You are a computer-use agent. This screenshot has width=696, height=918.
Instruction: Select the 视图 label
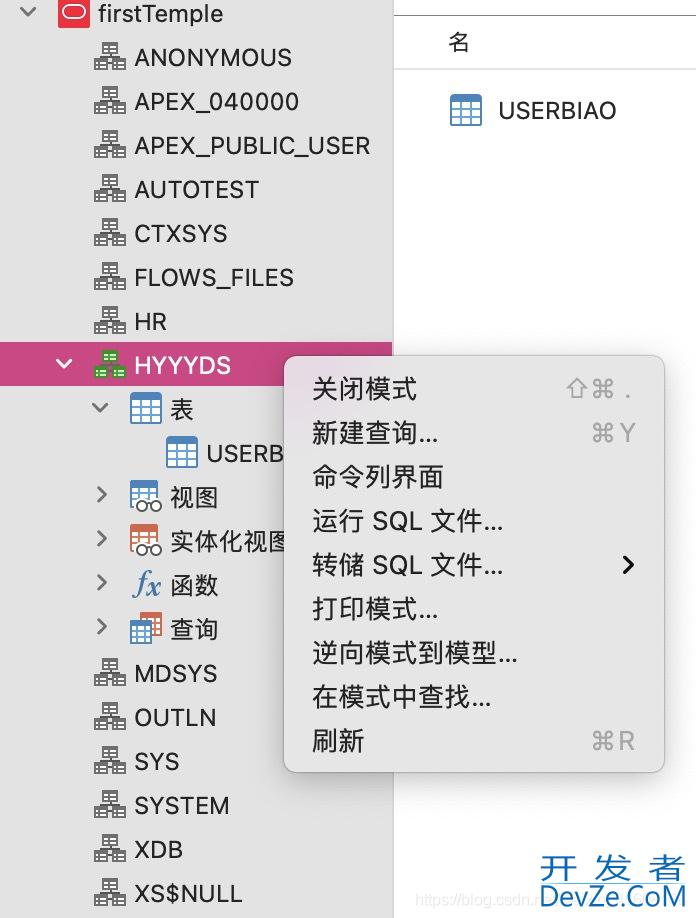(194, 497)
